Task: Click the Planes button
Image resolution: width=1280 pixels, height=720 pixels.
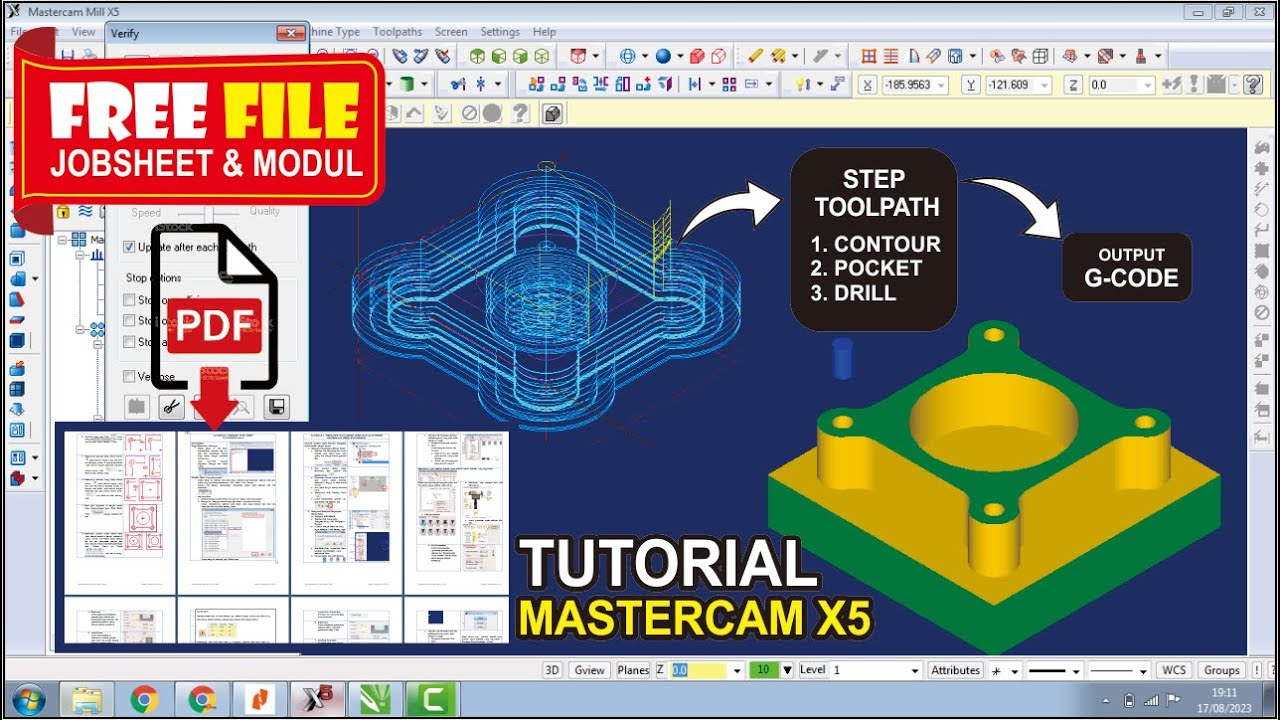Action: 633,670
